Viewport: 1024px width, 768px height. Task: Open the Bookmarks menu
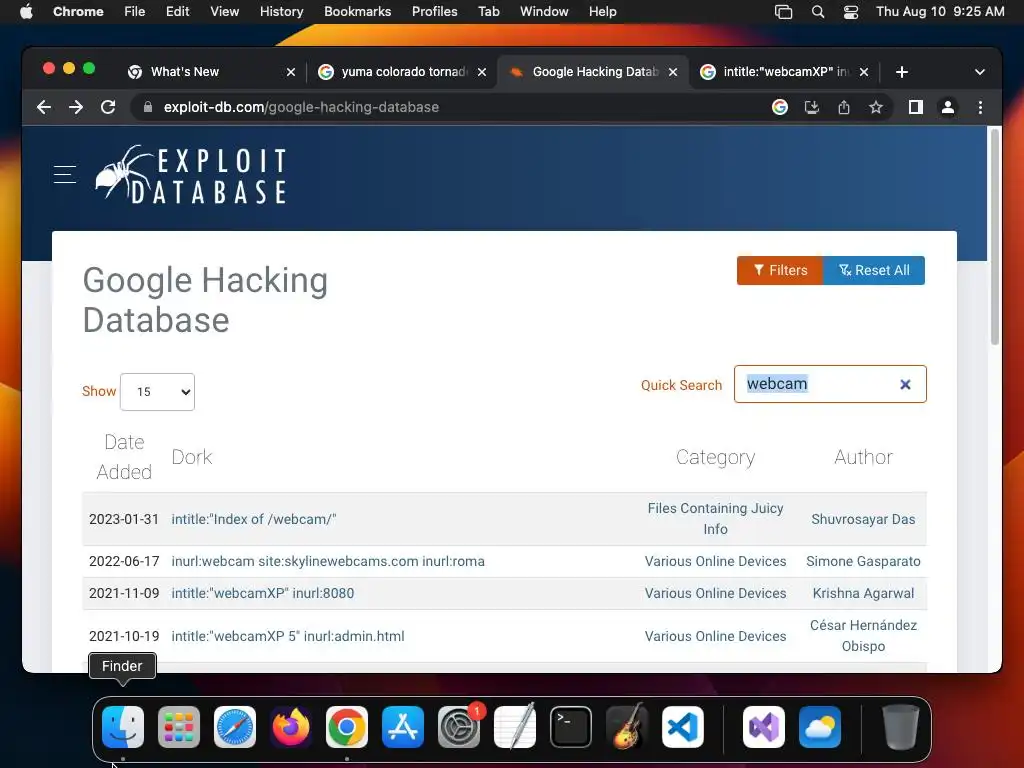[x=357, y=12]
